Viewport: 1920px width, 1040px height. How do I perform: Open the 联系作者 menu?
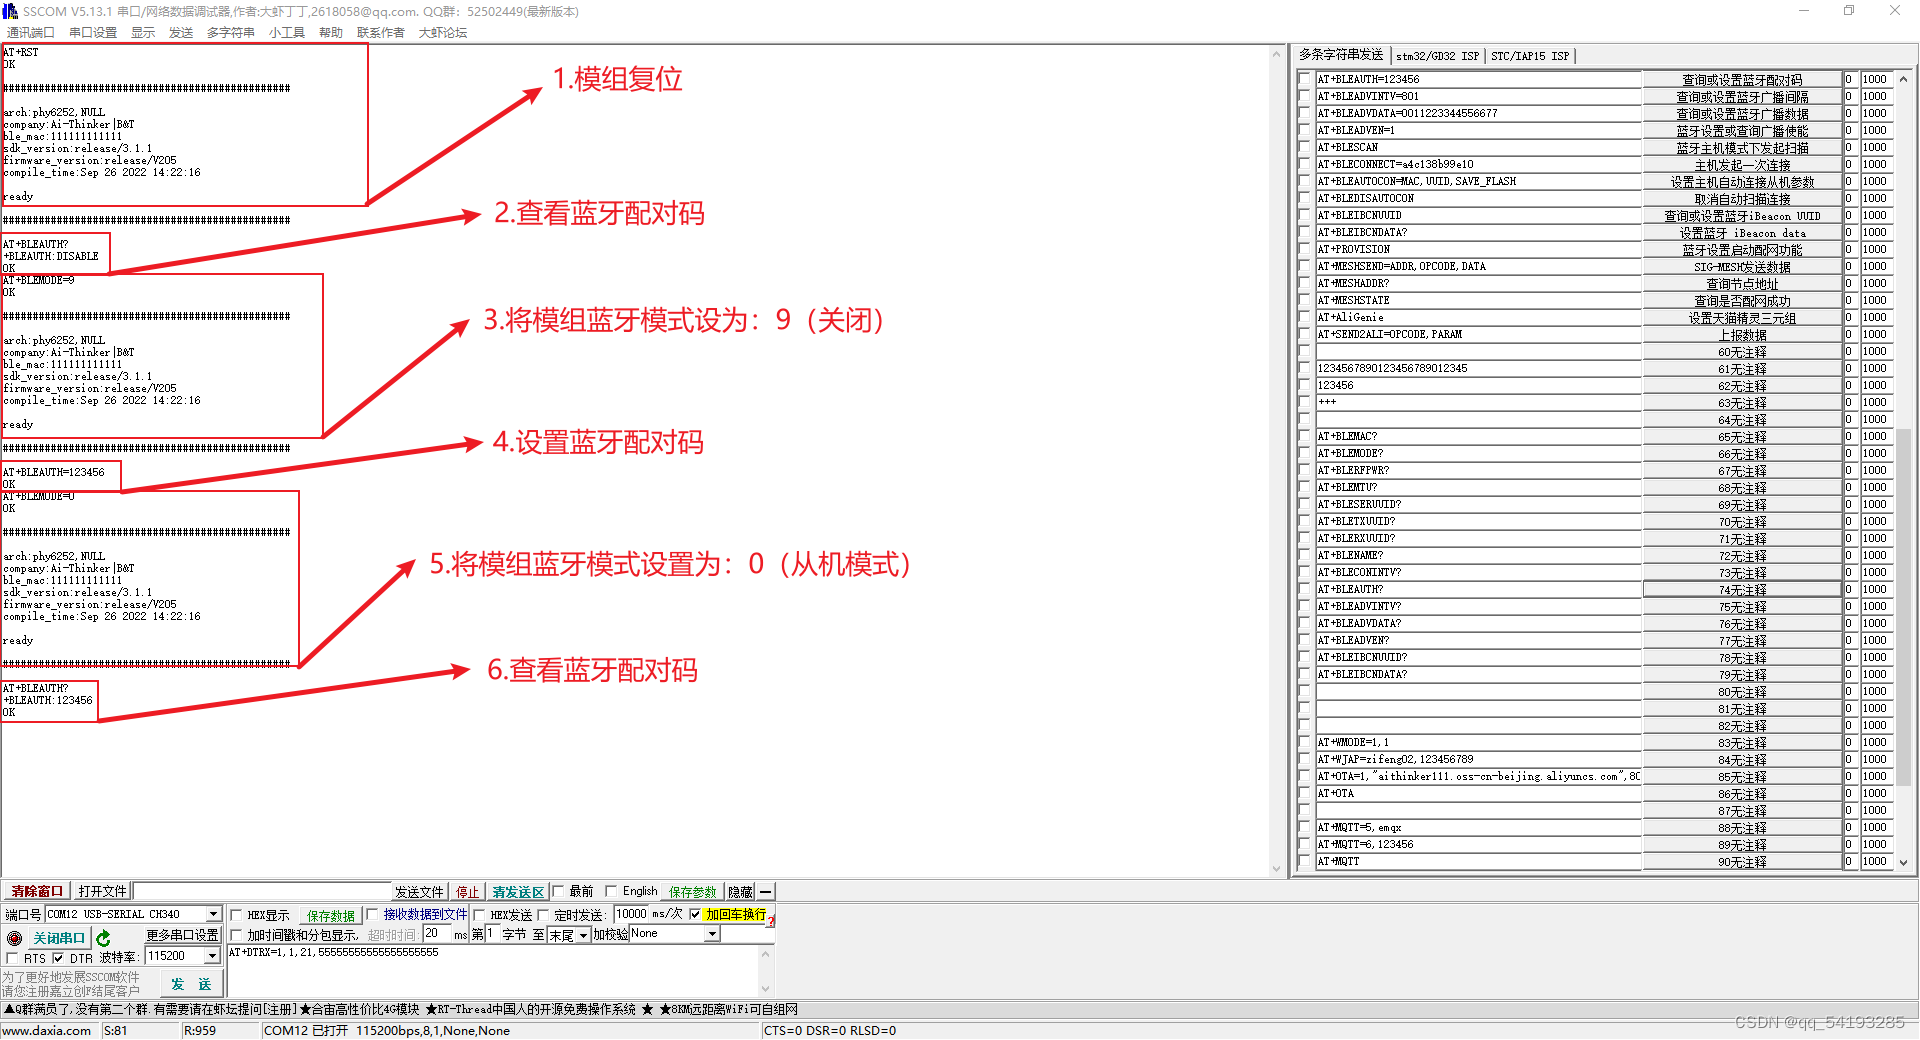381,33
